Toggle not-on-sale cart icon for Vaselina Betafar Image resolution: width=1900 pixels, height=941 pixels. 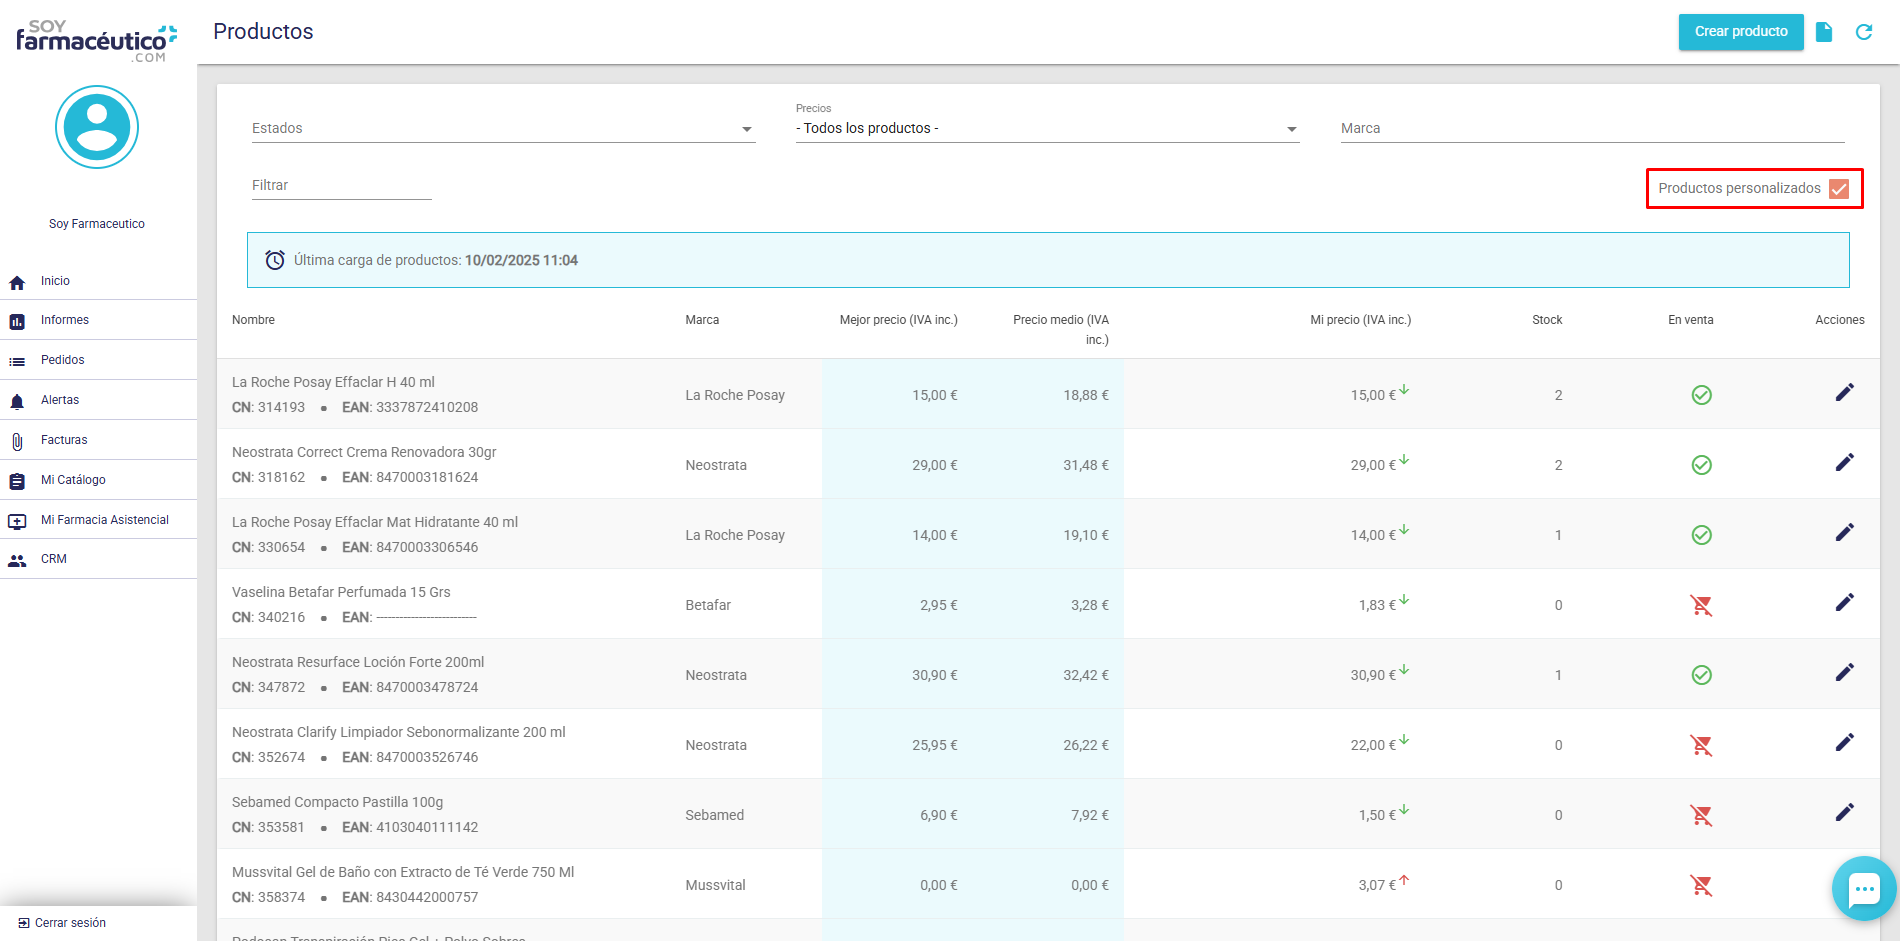point(1701,605)
